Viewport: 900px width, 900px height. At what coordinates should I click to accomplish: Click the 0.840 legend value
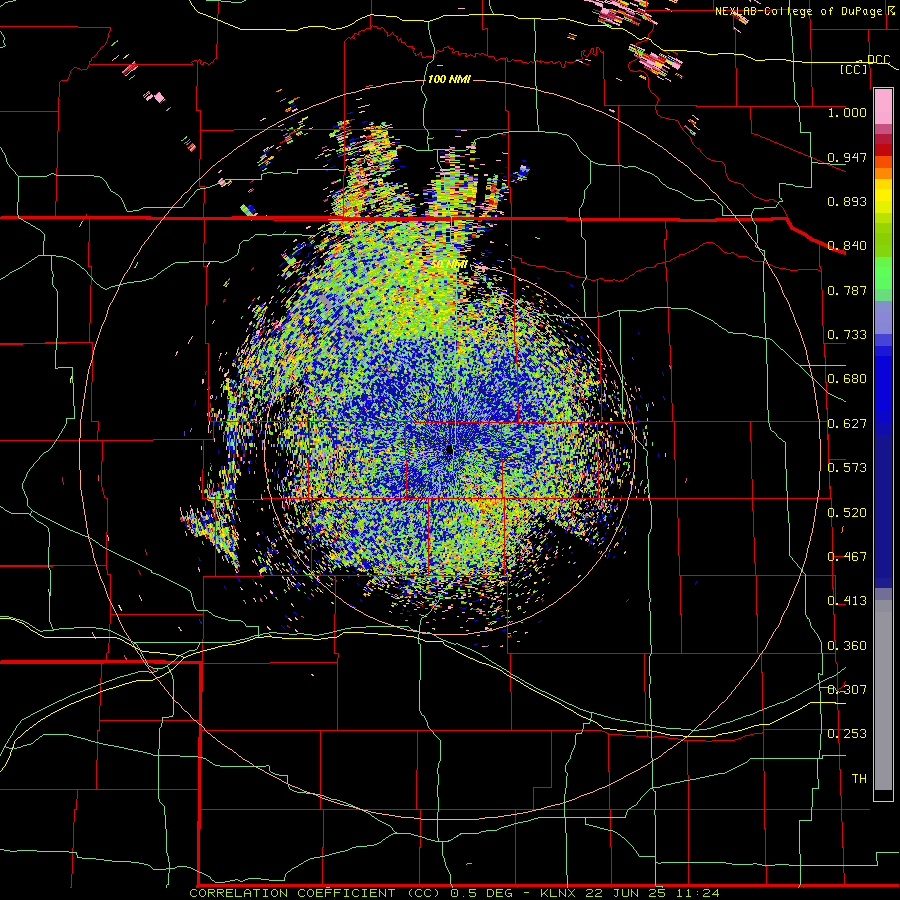tap(847, 246)
